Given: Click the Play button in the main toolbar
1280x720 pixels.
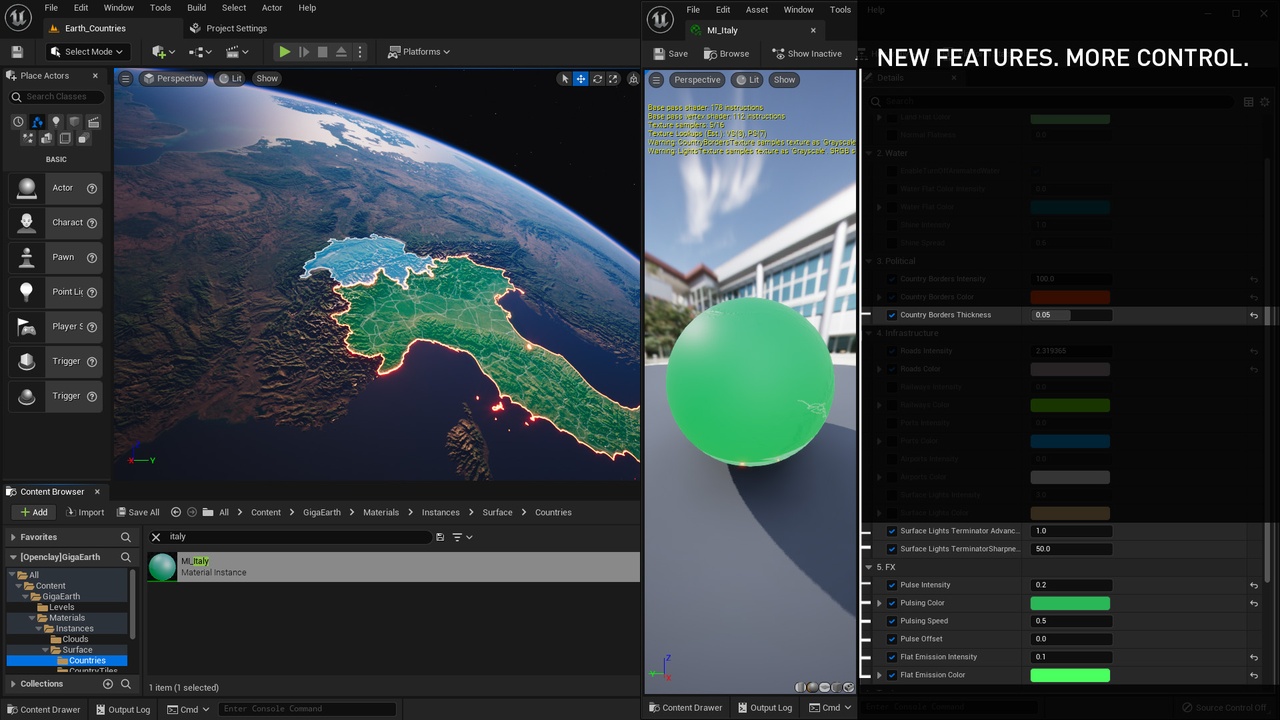Looking at the screenshot, I should 285,52.
